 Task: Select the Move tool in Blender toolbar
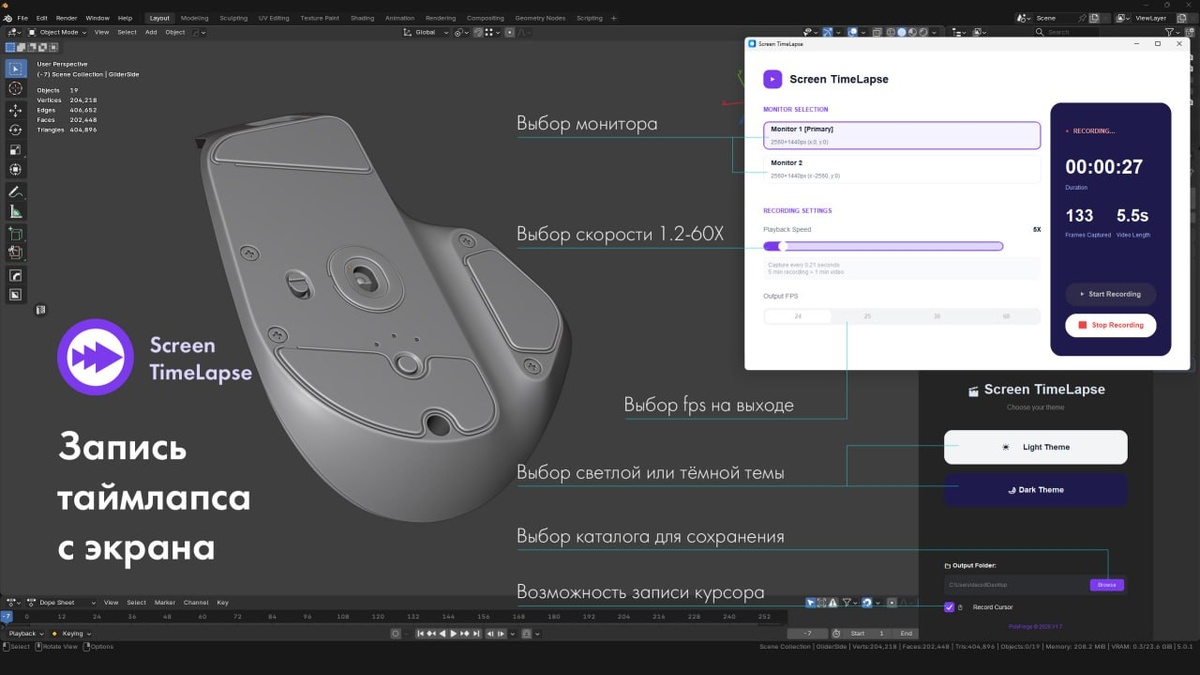point(15,110)
